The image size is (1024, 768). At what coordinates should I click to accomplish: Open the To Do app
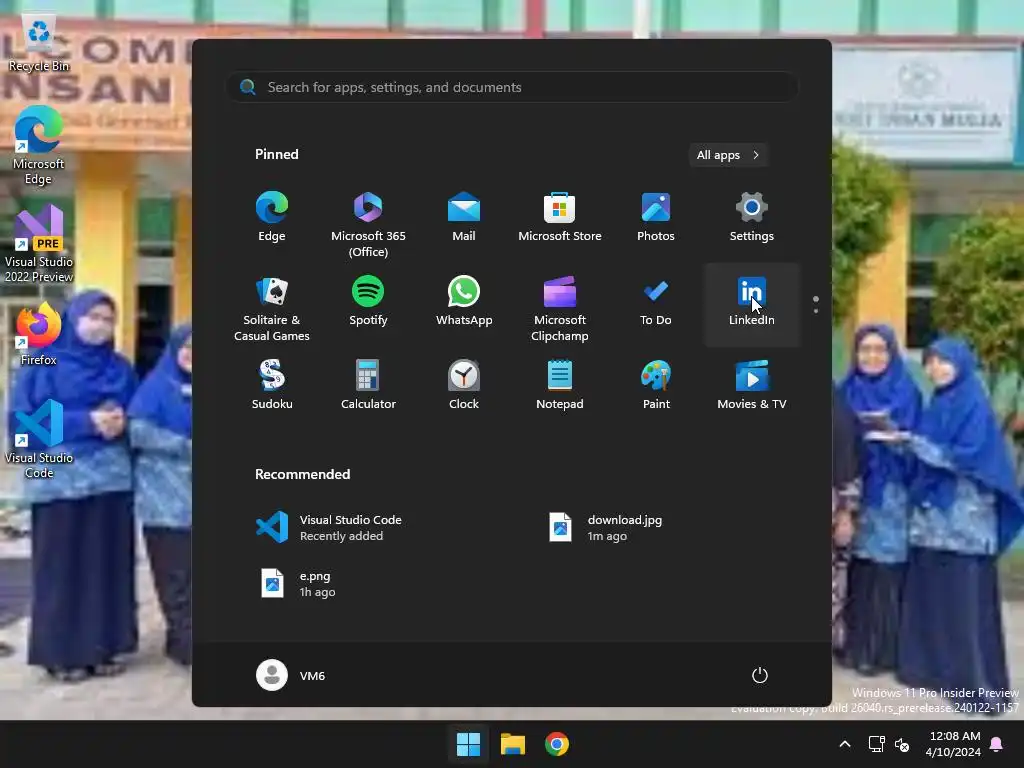pos(656,302)
